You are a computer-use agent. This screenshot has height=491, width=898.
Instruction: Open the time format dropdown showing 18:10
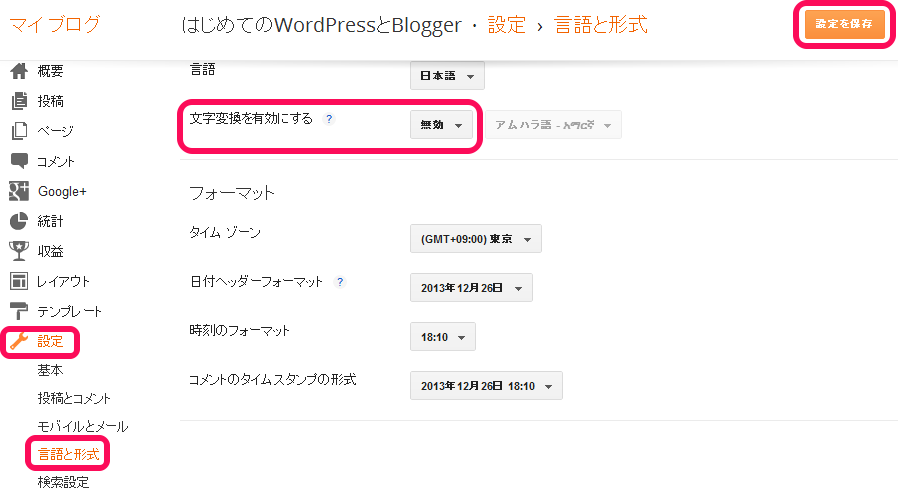443,337
